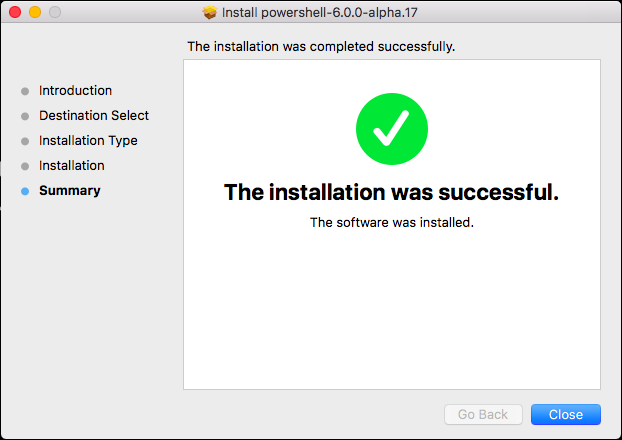The height and width of the screenshot is (440, 622).
Task: Click 'The software was installed.' text
Action: [x=392, y=223]
